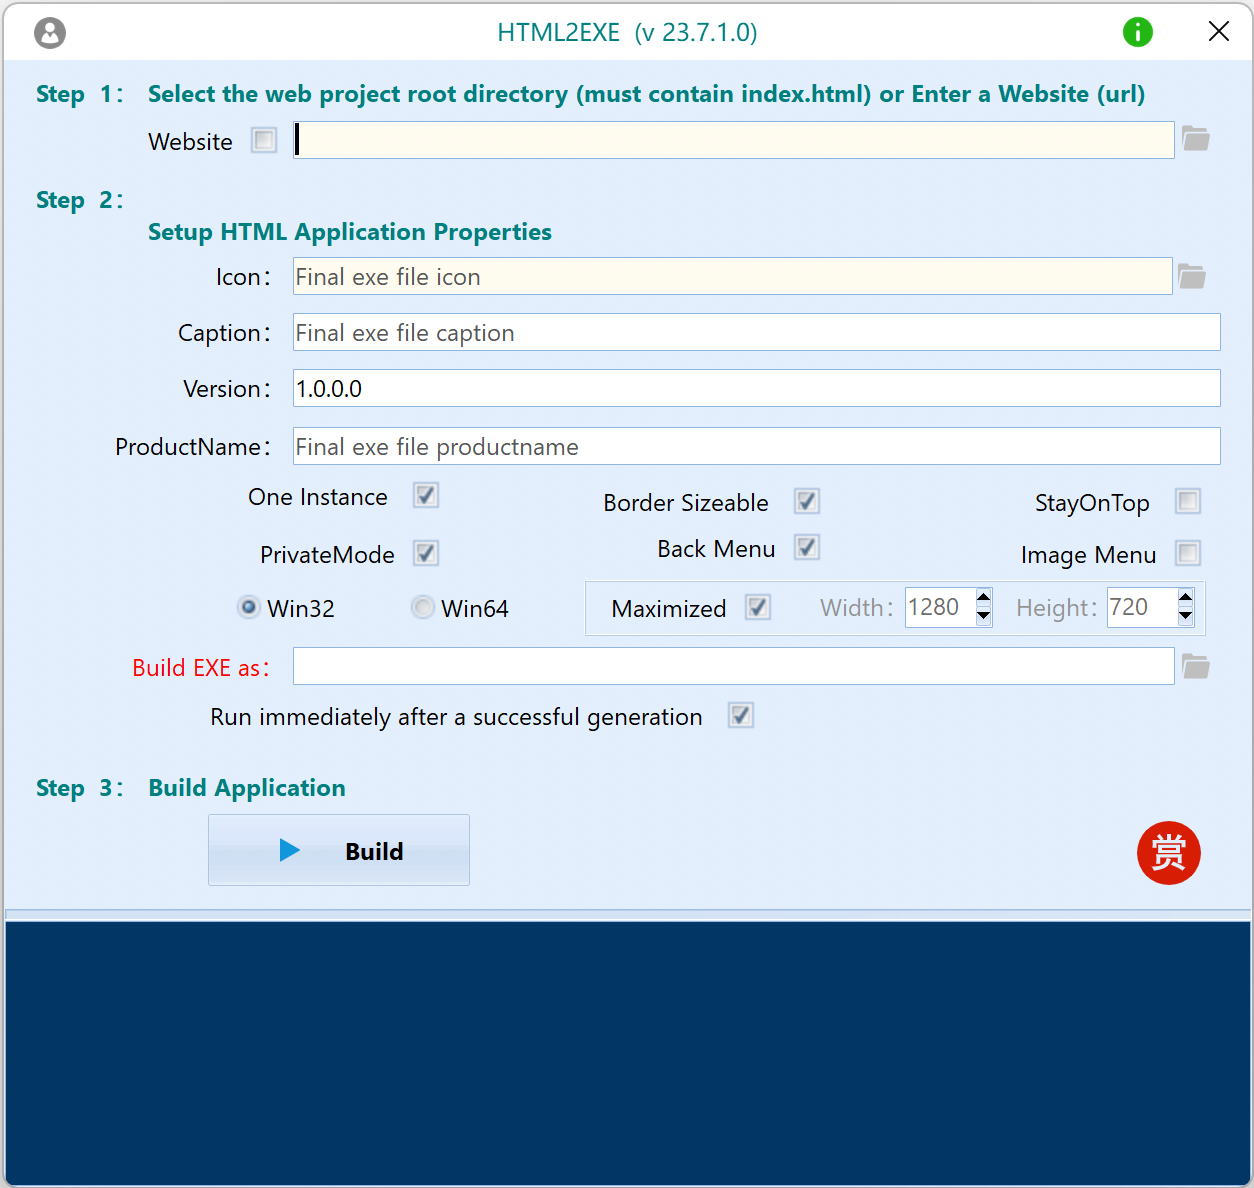Toggle Run immediately after successful generation
This screenshot has width=1254, height=1188.
(741, 715)
